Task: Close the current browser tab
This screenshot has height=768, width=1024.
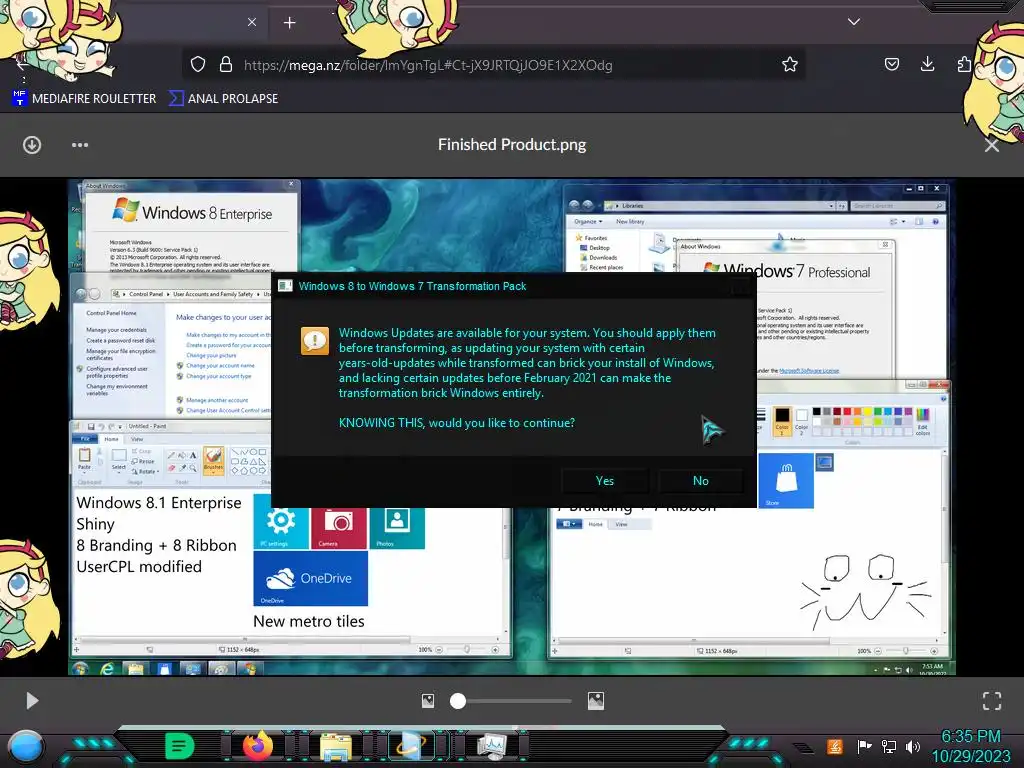Action: click(252, 22)
